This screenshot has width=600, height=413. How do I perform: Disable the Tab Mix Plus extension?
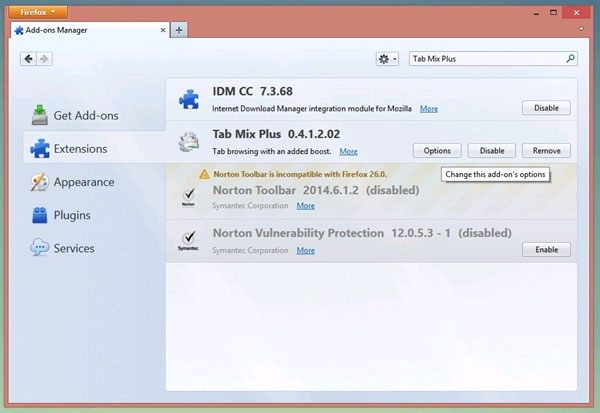[492, 151]
